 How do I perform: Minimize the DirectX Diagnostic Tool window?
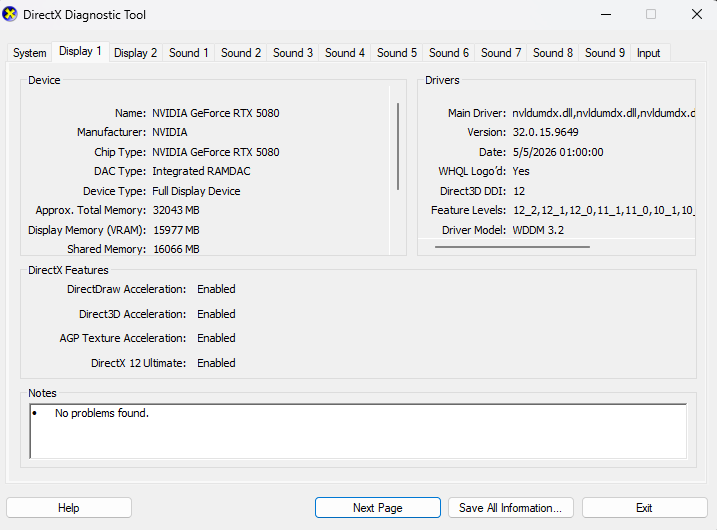[x=606, y=15]
